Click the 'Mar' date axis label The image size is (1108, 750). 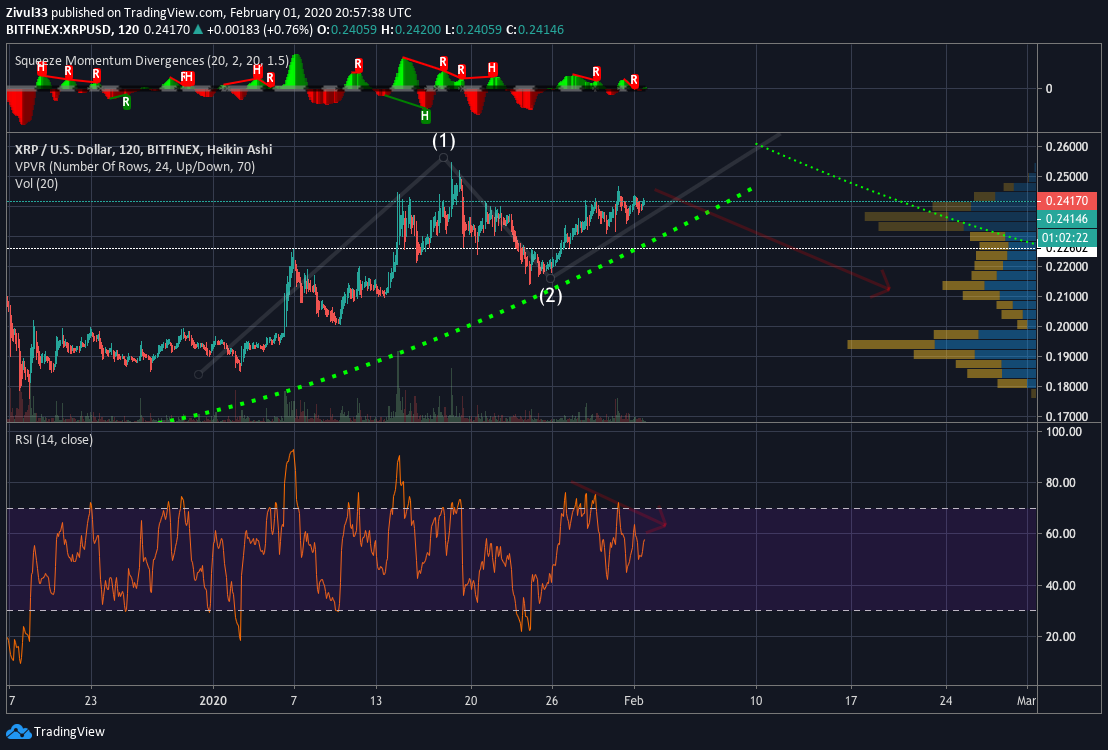coord(1026,701)
